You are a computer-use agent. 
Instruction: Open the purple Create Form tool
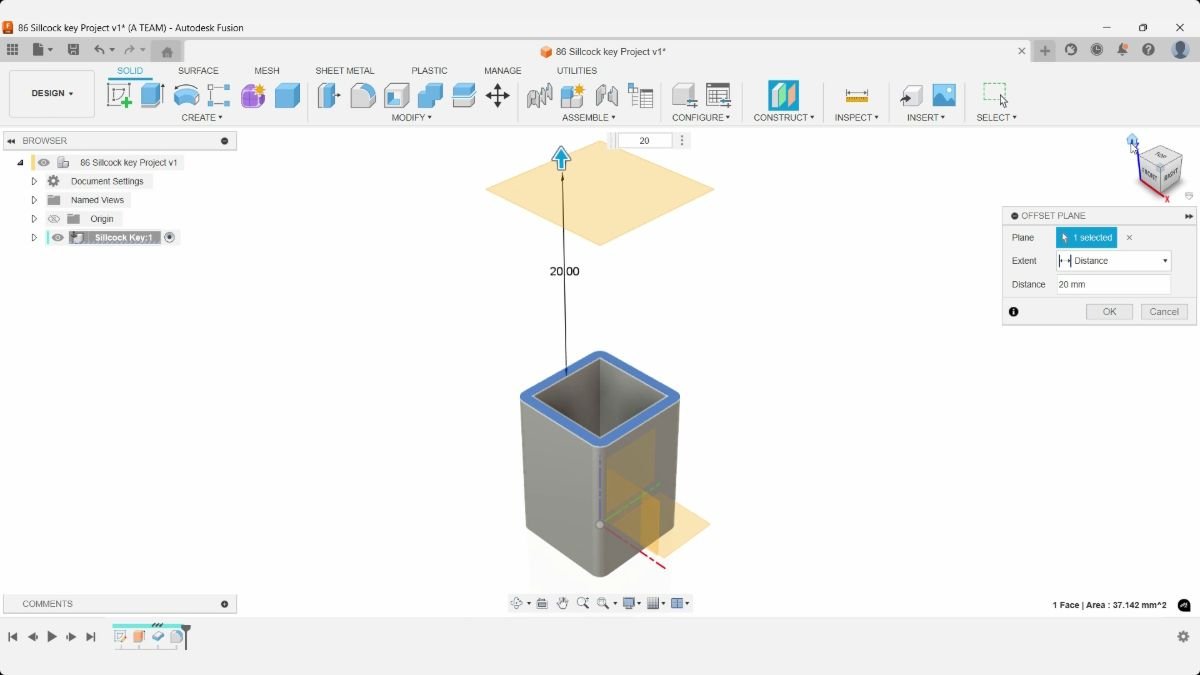(x=253, y=95)
